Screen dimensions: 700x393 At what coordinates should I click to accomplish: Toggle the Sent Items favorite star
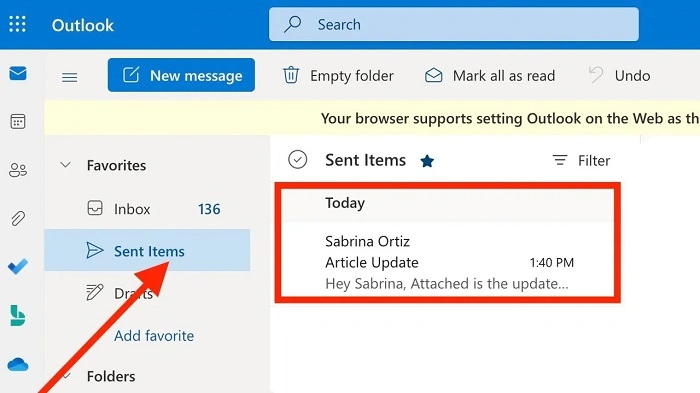click(x=427, y=161)
